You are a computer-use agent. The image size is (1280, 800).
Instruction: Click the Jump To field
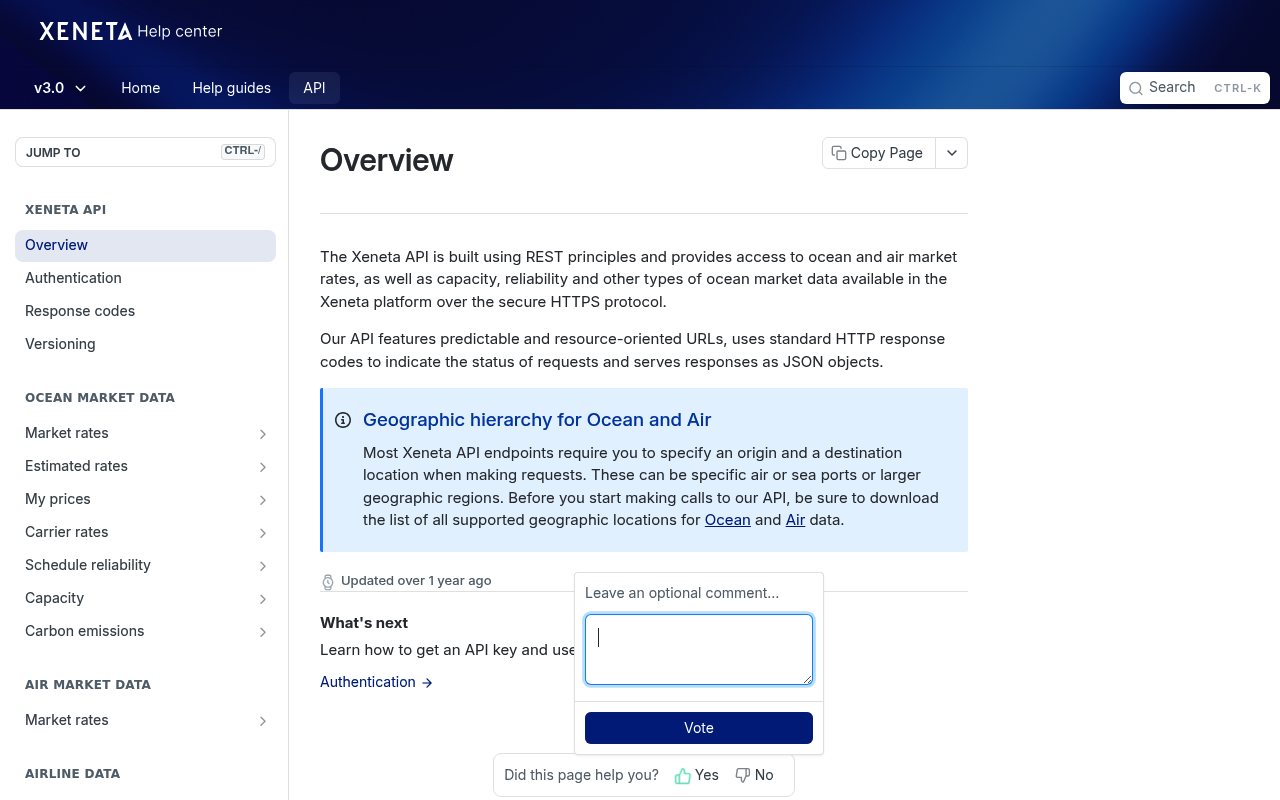click(145, 152)
